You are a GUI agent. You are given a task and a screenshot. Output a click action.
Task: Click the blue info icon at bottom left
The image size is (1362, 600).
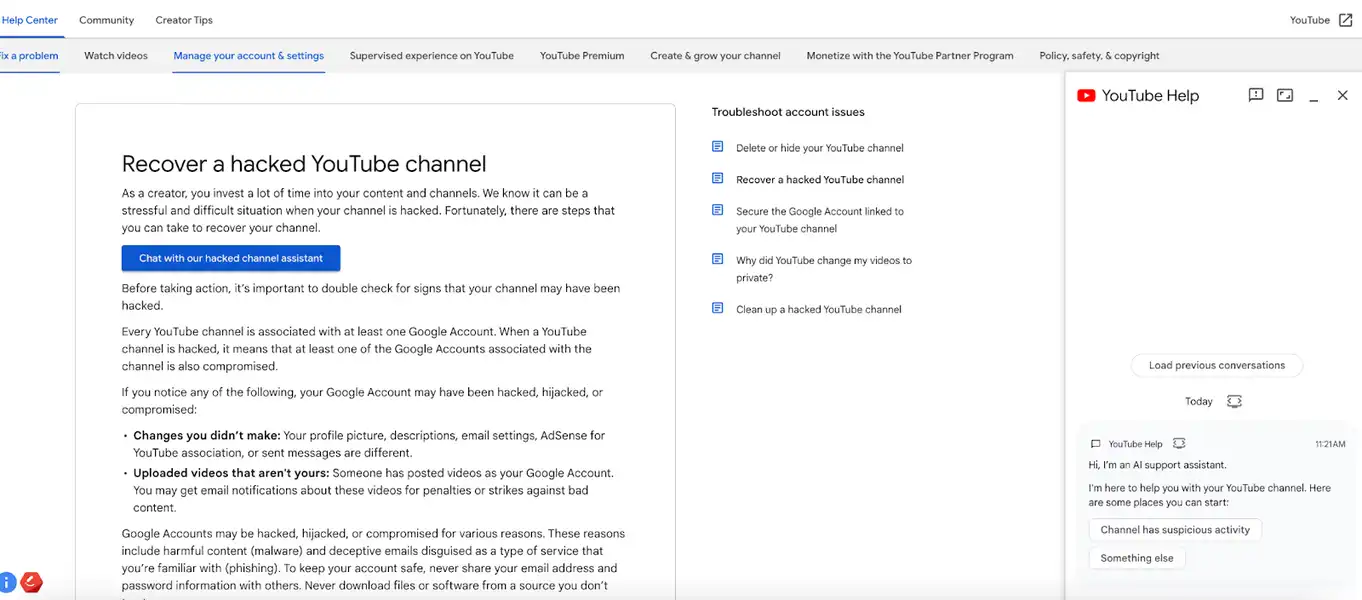click(x=7, y=581)
